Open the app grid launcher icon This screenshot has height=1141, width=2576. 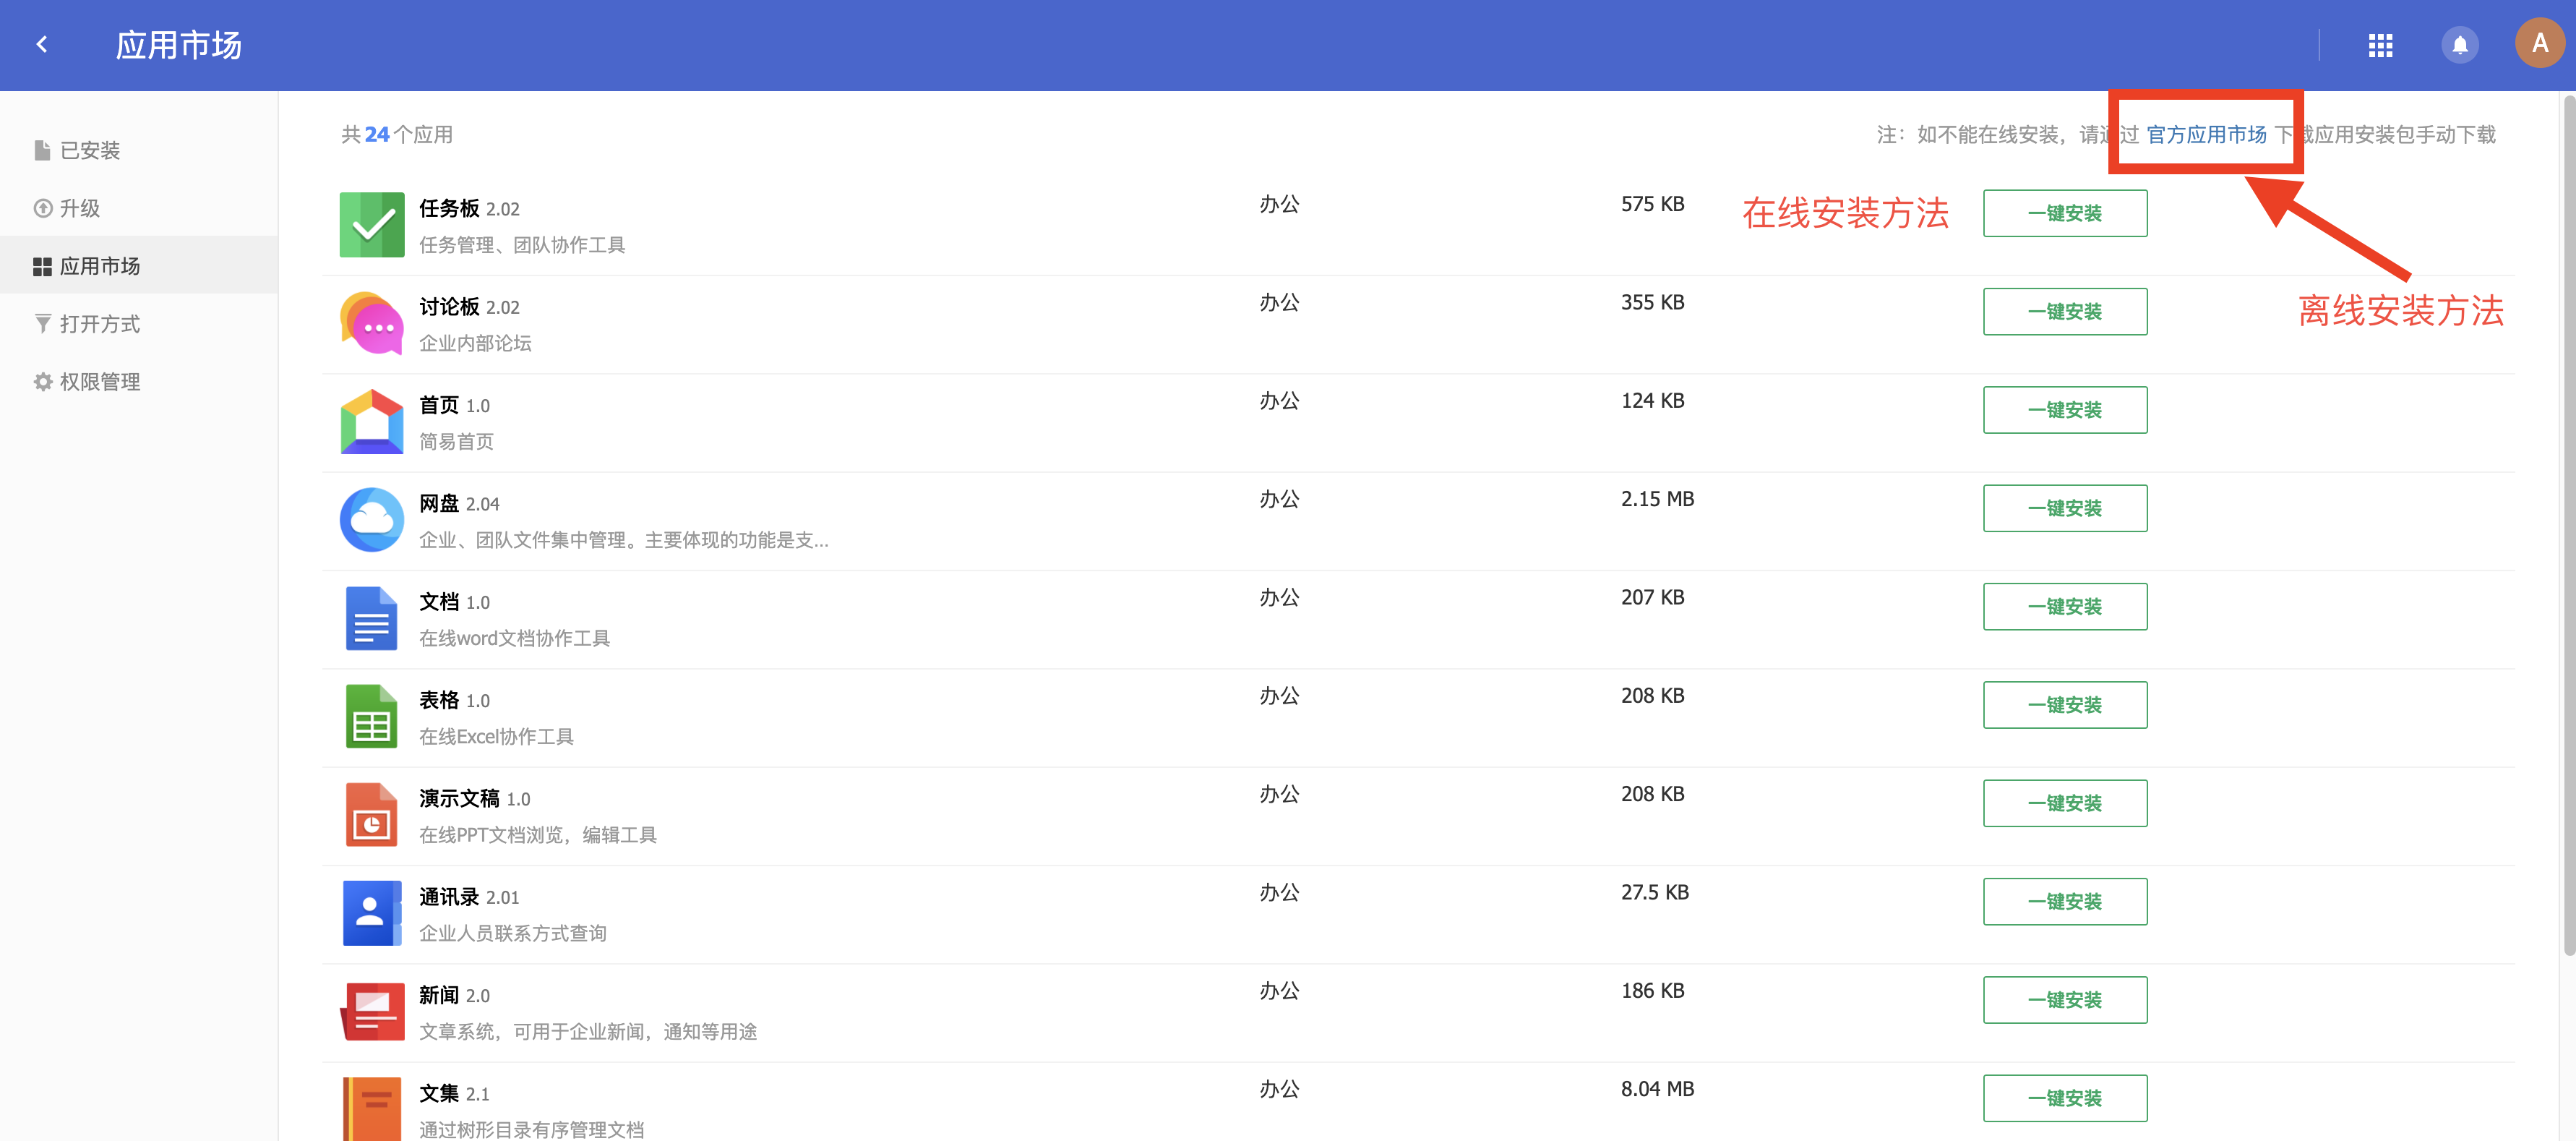[x=2381, y=44]
